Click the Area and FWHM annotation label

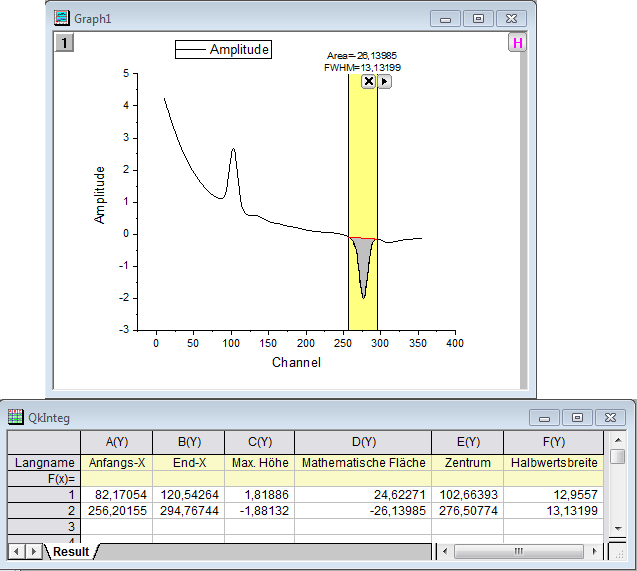click(362, 61)
